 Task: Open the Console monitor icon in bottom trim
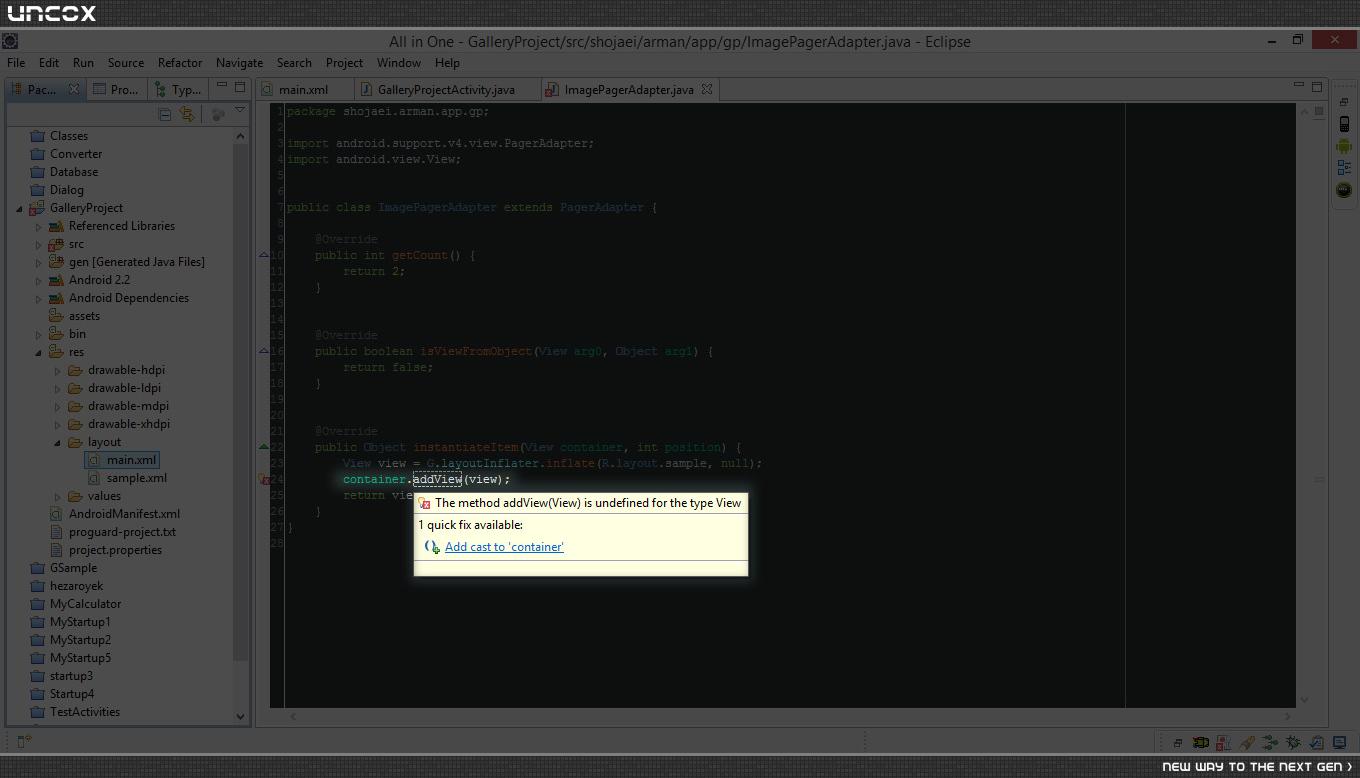pos(1339,742)
